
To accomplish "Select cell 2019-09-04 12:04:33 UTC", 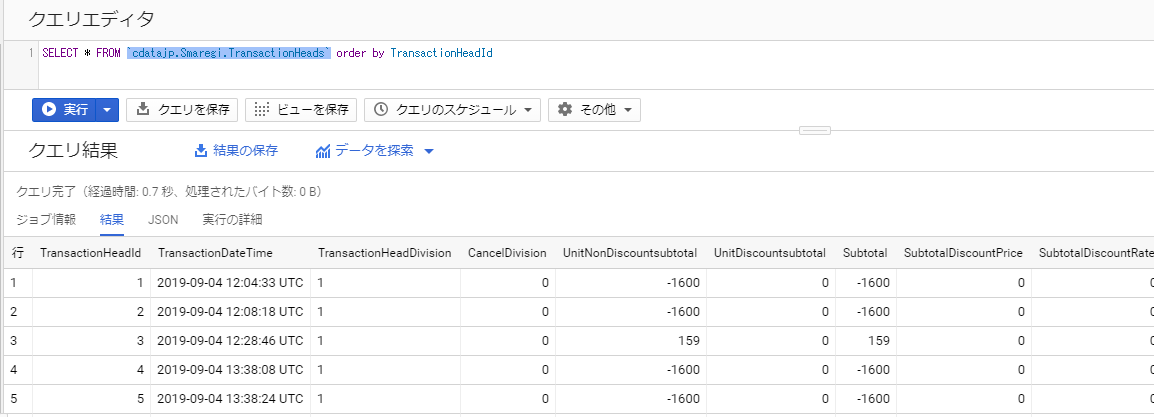I will pyautogui.click(x=230, y=282).
